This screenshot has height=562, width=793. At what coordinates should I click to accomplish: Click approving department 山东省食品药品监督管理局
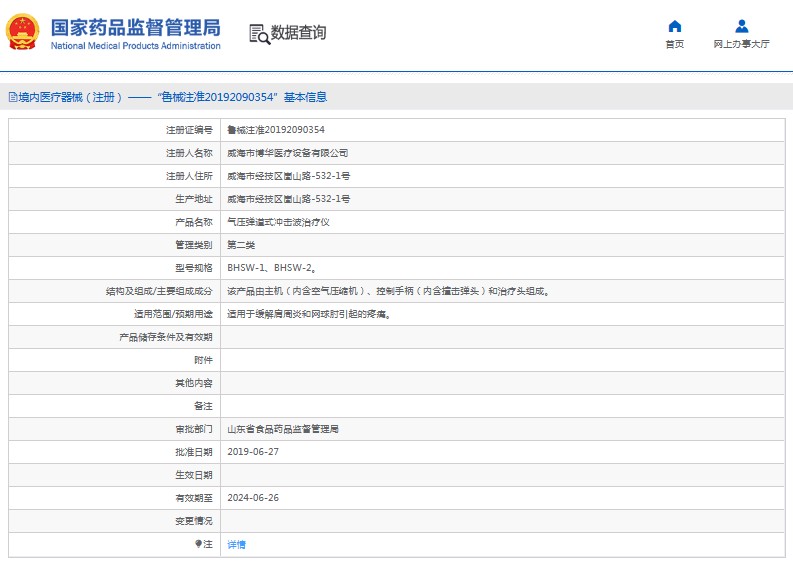pos(283,429)
